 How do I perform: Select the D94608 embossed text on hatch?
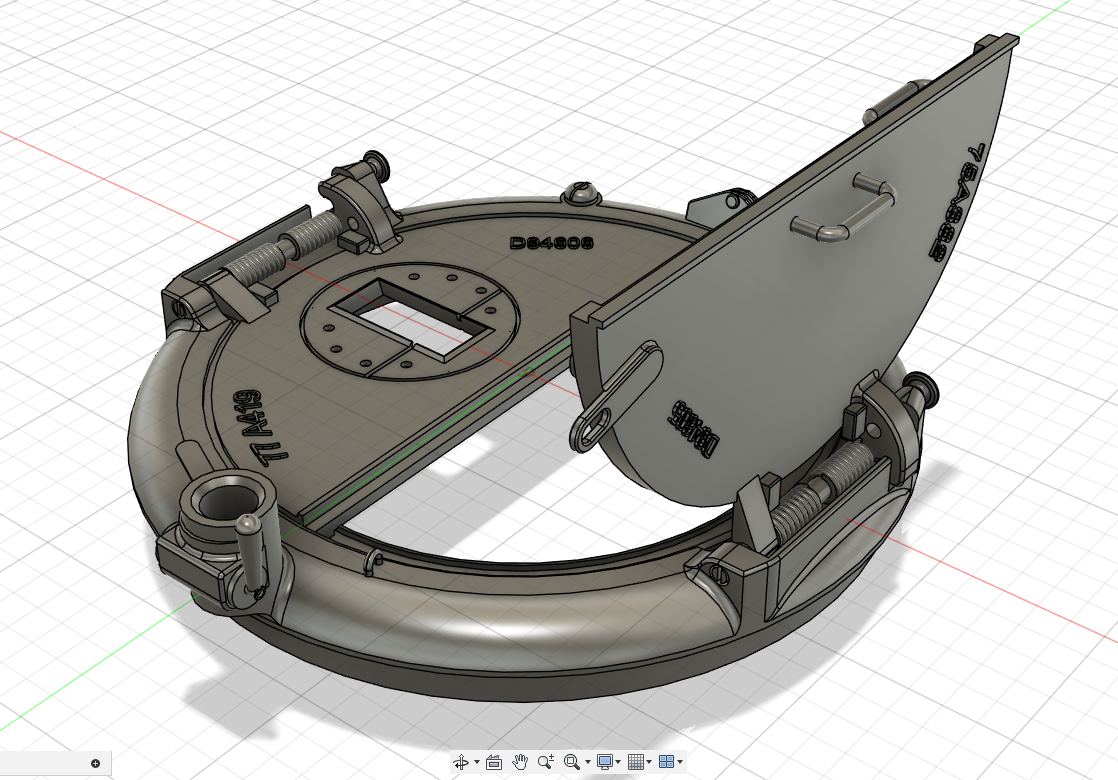552,243
